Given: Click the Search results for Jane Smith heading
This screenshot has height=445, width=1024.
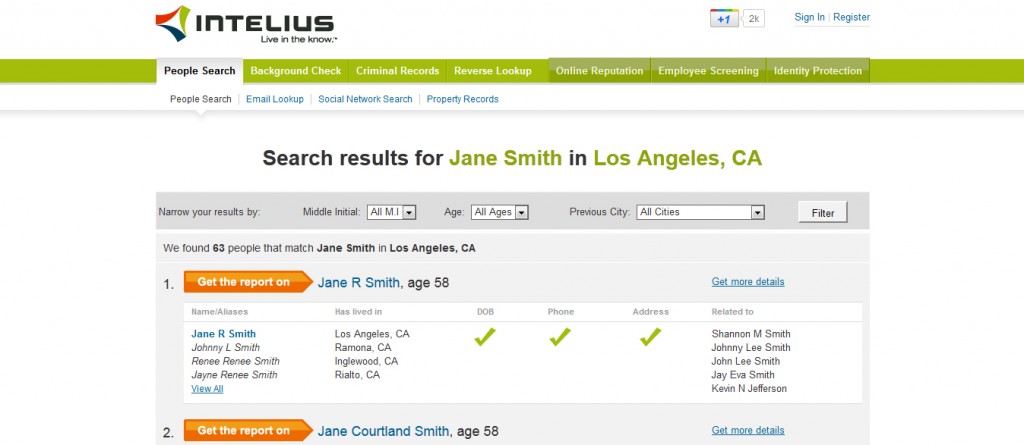Looking at the screenshot, I should pyautogui.click(x=512, y=158).
